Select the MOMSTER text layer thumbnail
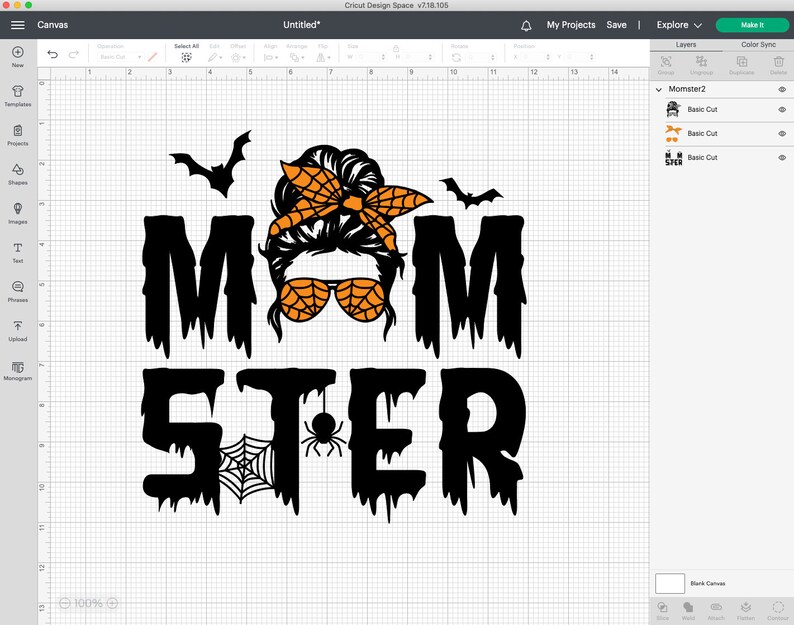 [673, 158]
